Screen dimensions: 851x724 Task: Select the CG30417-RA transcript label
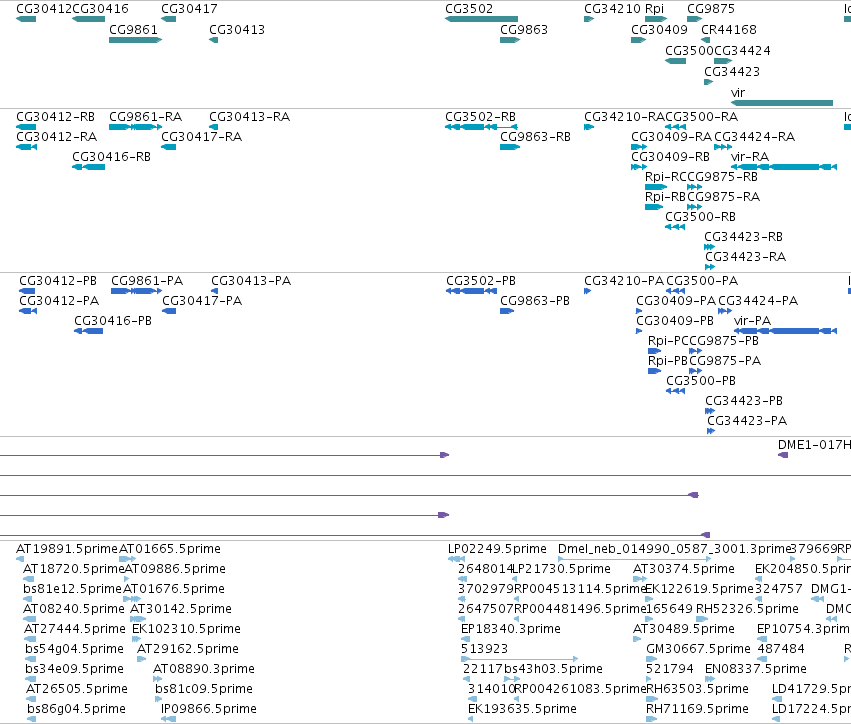pyautogui.click(x=201, y=137)
